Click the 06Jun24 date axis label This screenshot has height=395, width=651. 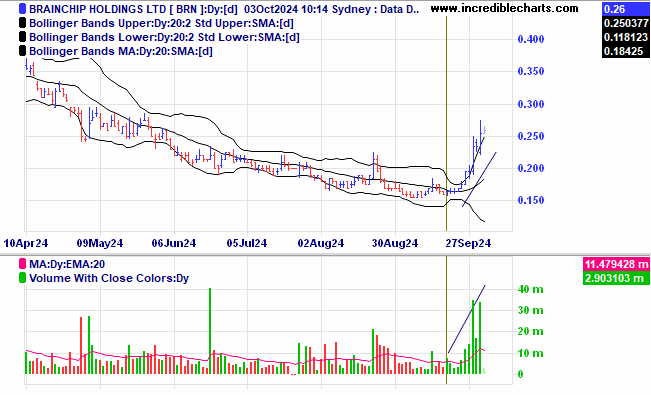pyautogui.click(x=174, y=243)
